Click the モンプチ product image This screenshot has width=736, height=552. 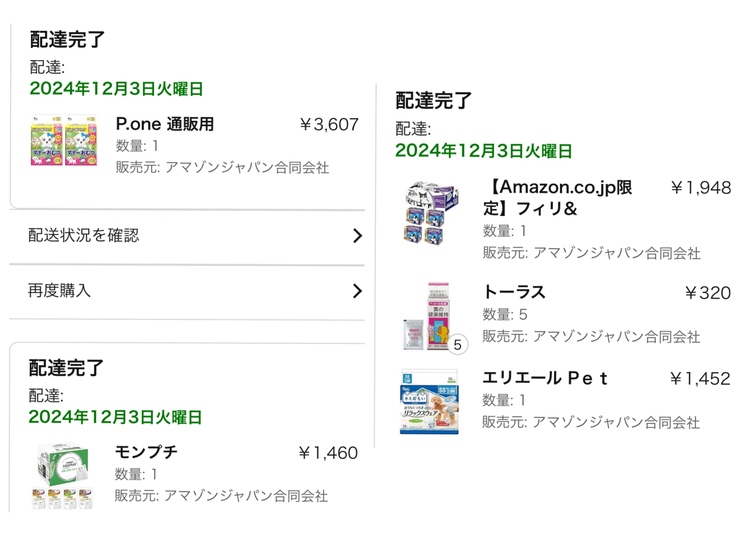tap(65, 475)
